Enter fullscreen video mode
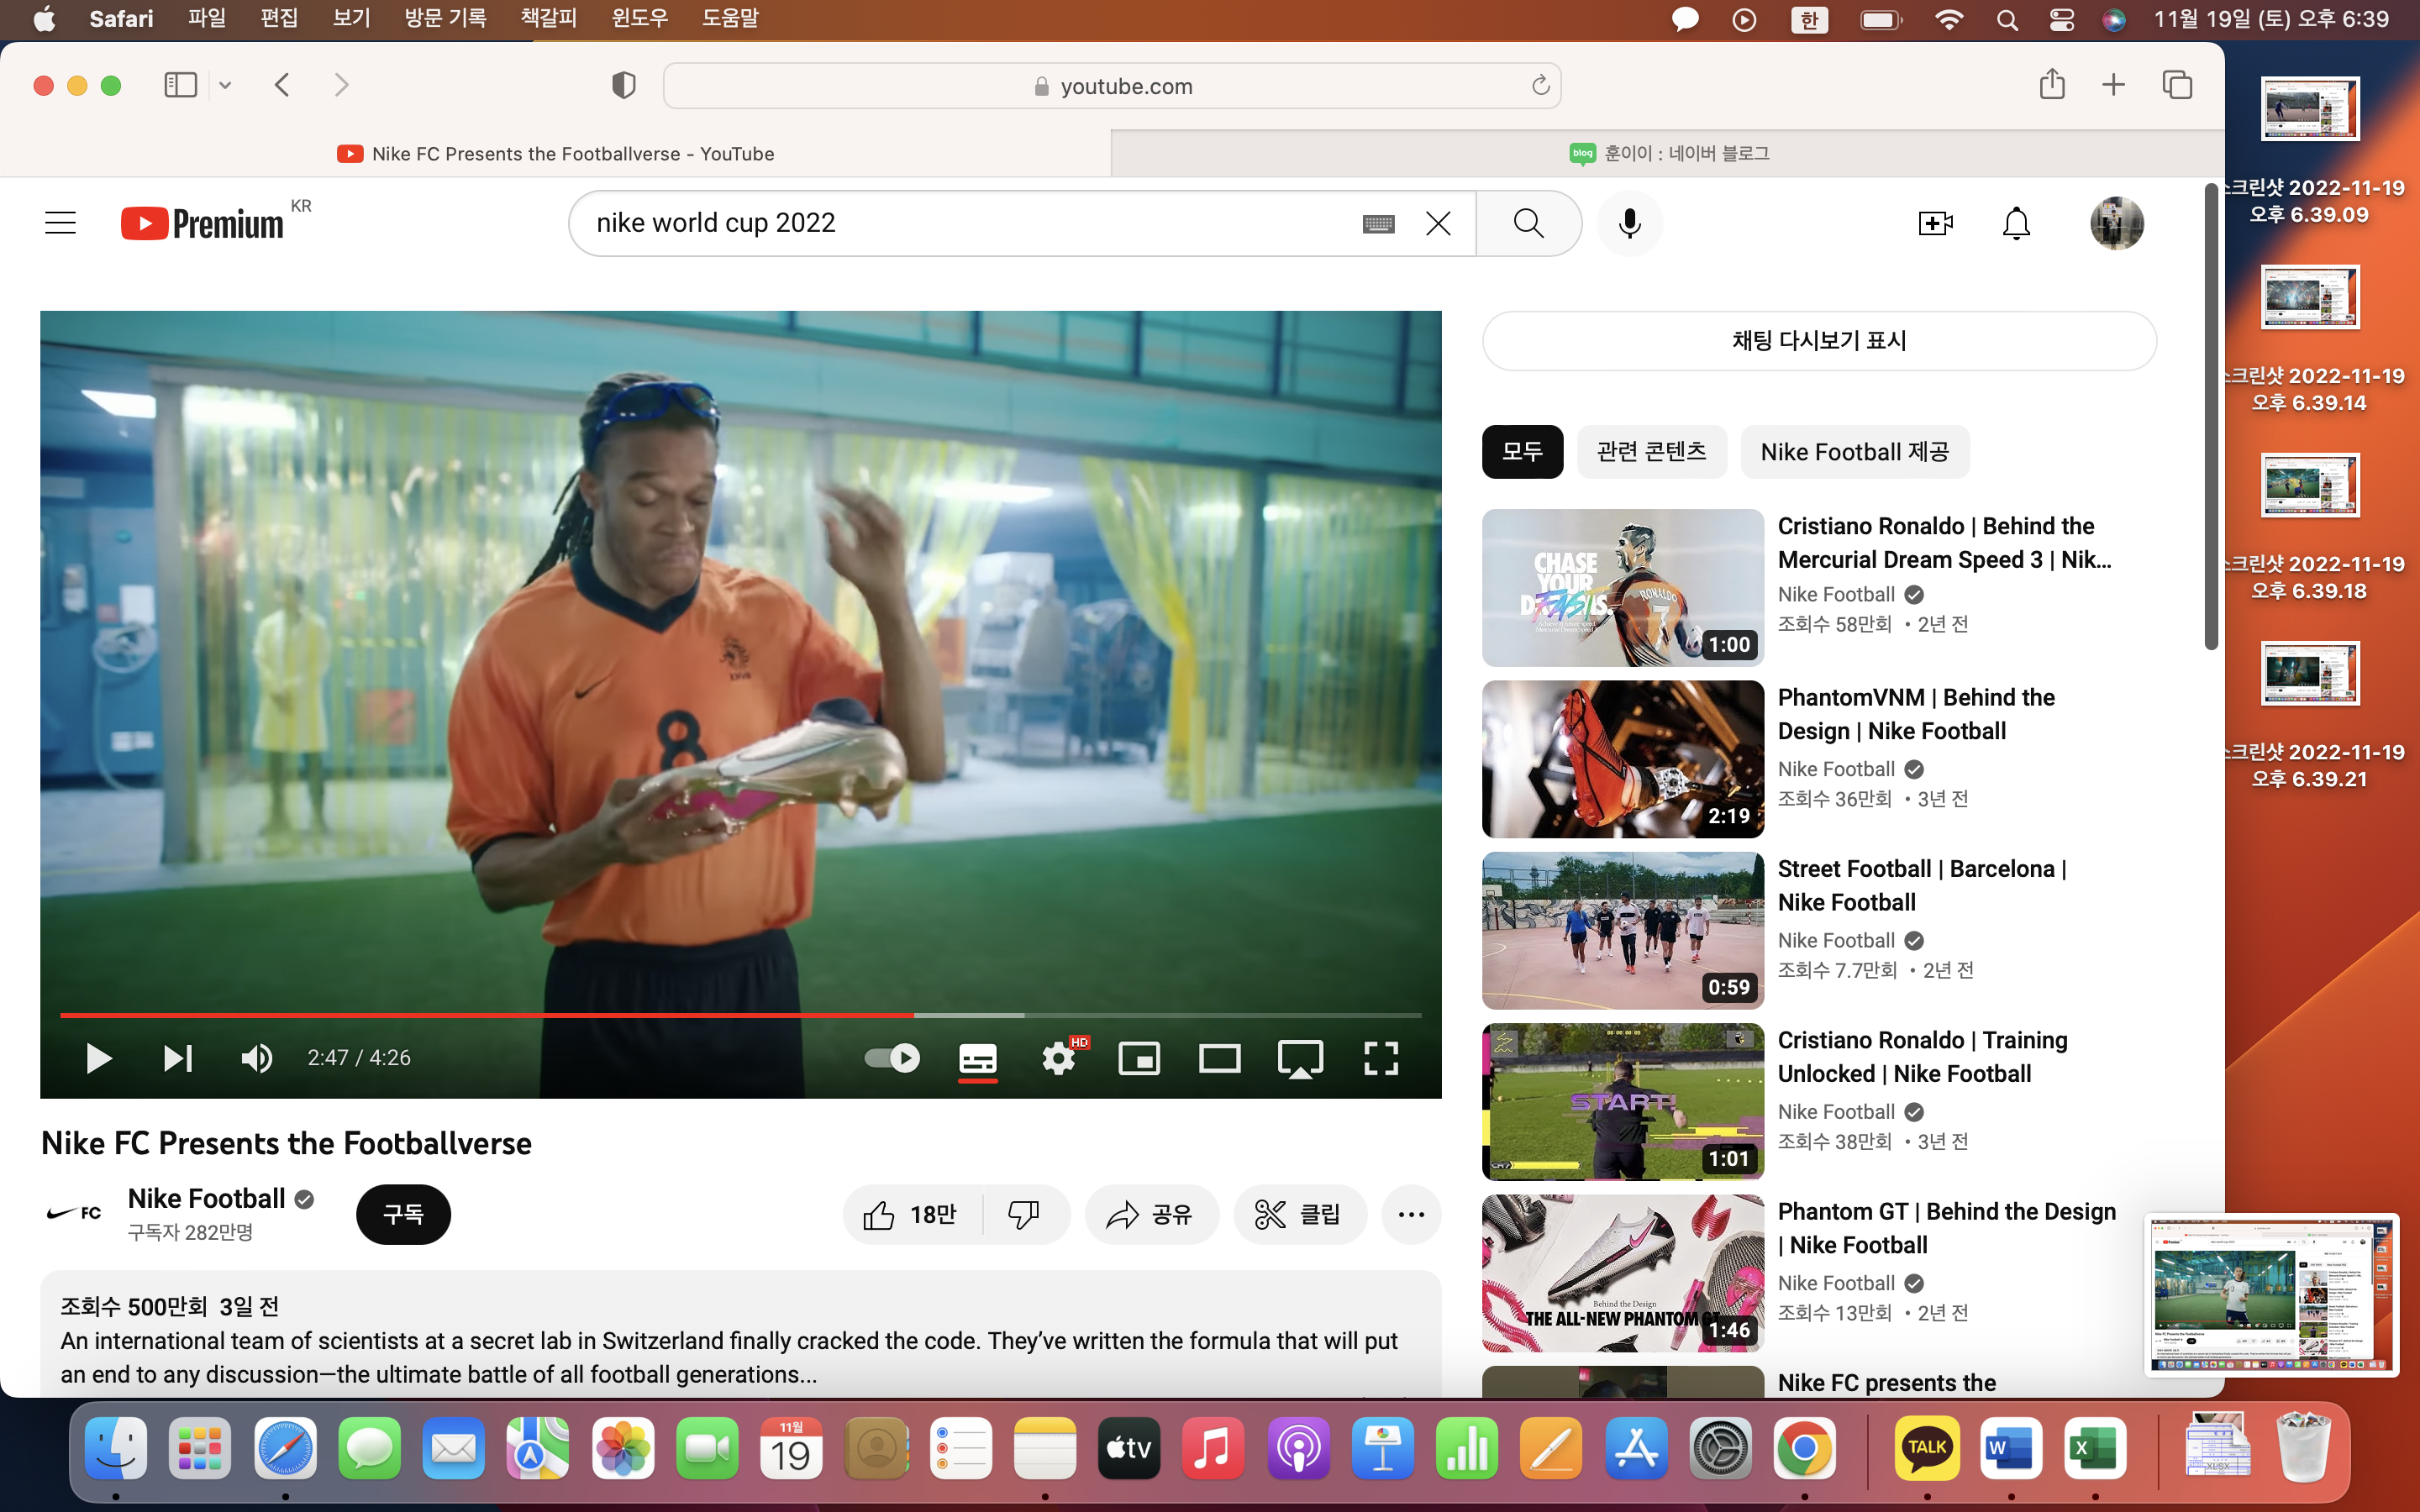The width and height of the screenshot is (2420, 1512). pos(1381,1058)
